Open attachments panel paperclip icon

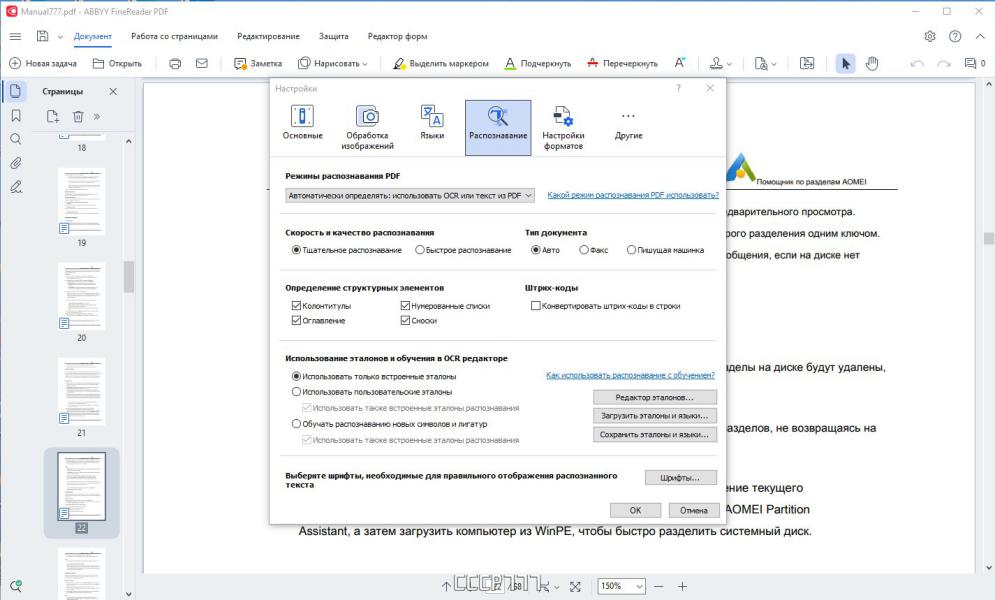16,163
